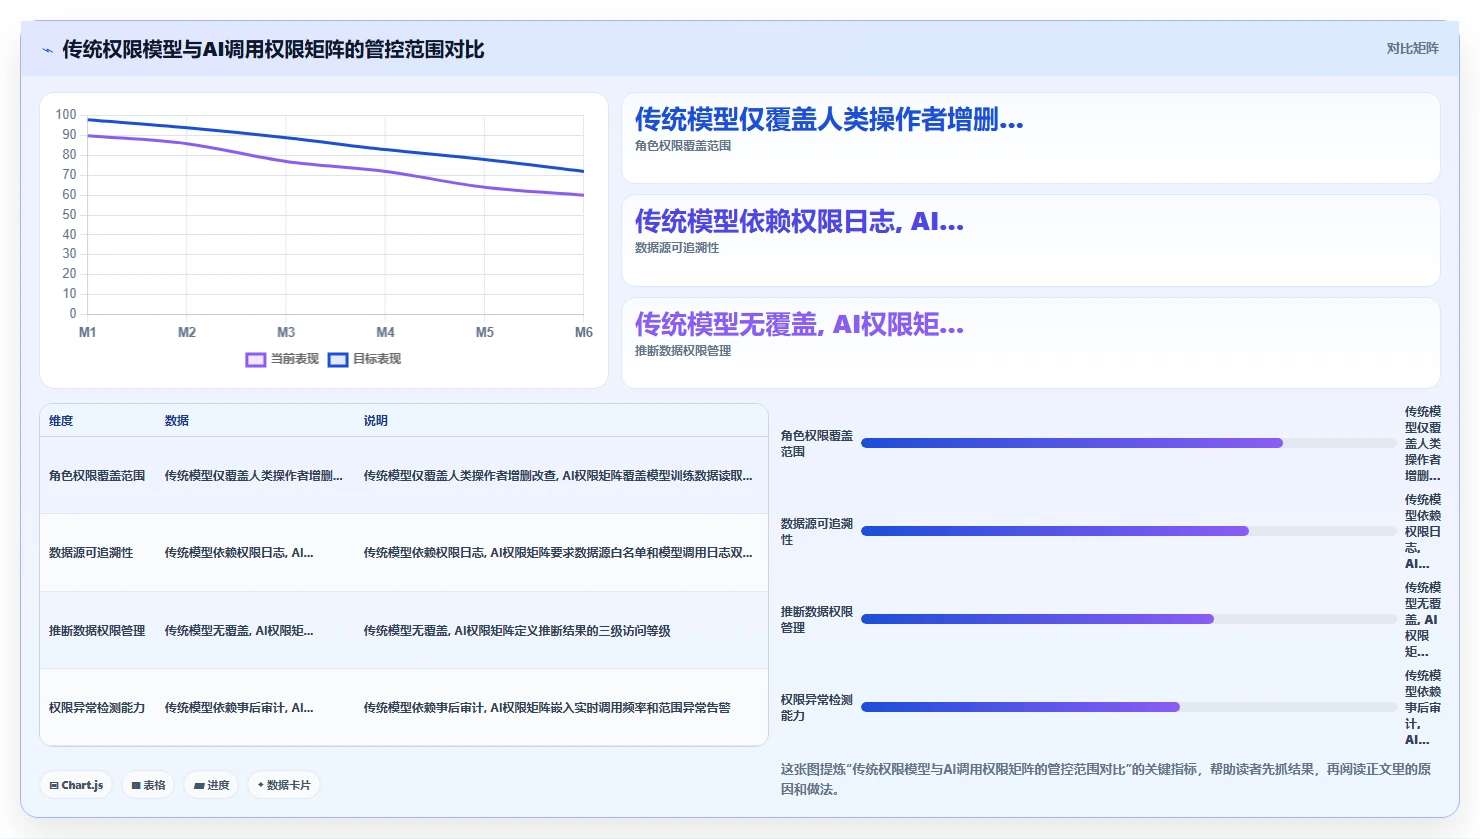Select the 权限异常检测能力 table cell
Image resolution: width=1480 pixels, height=839 pixels.
97,708
